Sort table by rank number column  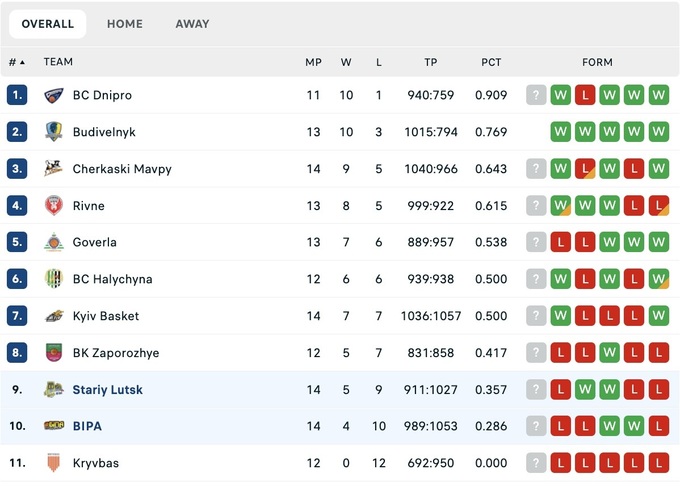click(x=17, y=62)
